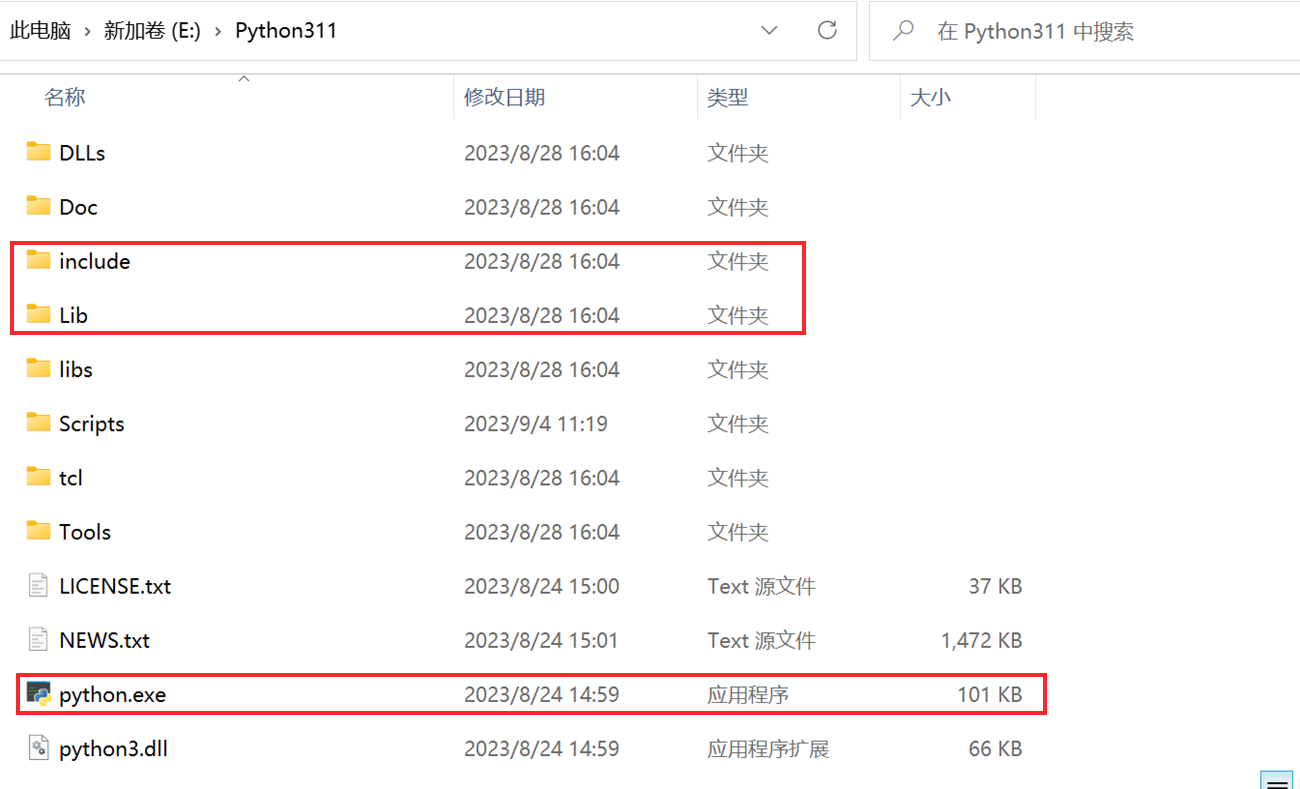Click Python311 in the address breadcrumb
Image resolution: width=1300 pixels, height=789 pixels.
pos(286,31)
